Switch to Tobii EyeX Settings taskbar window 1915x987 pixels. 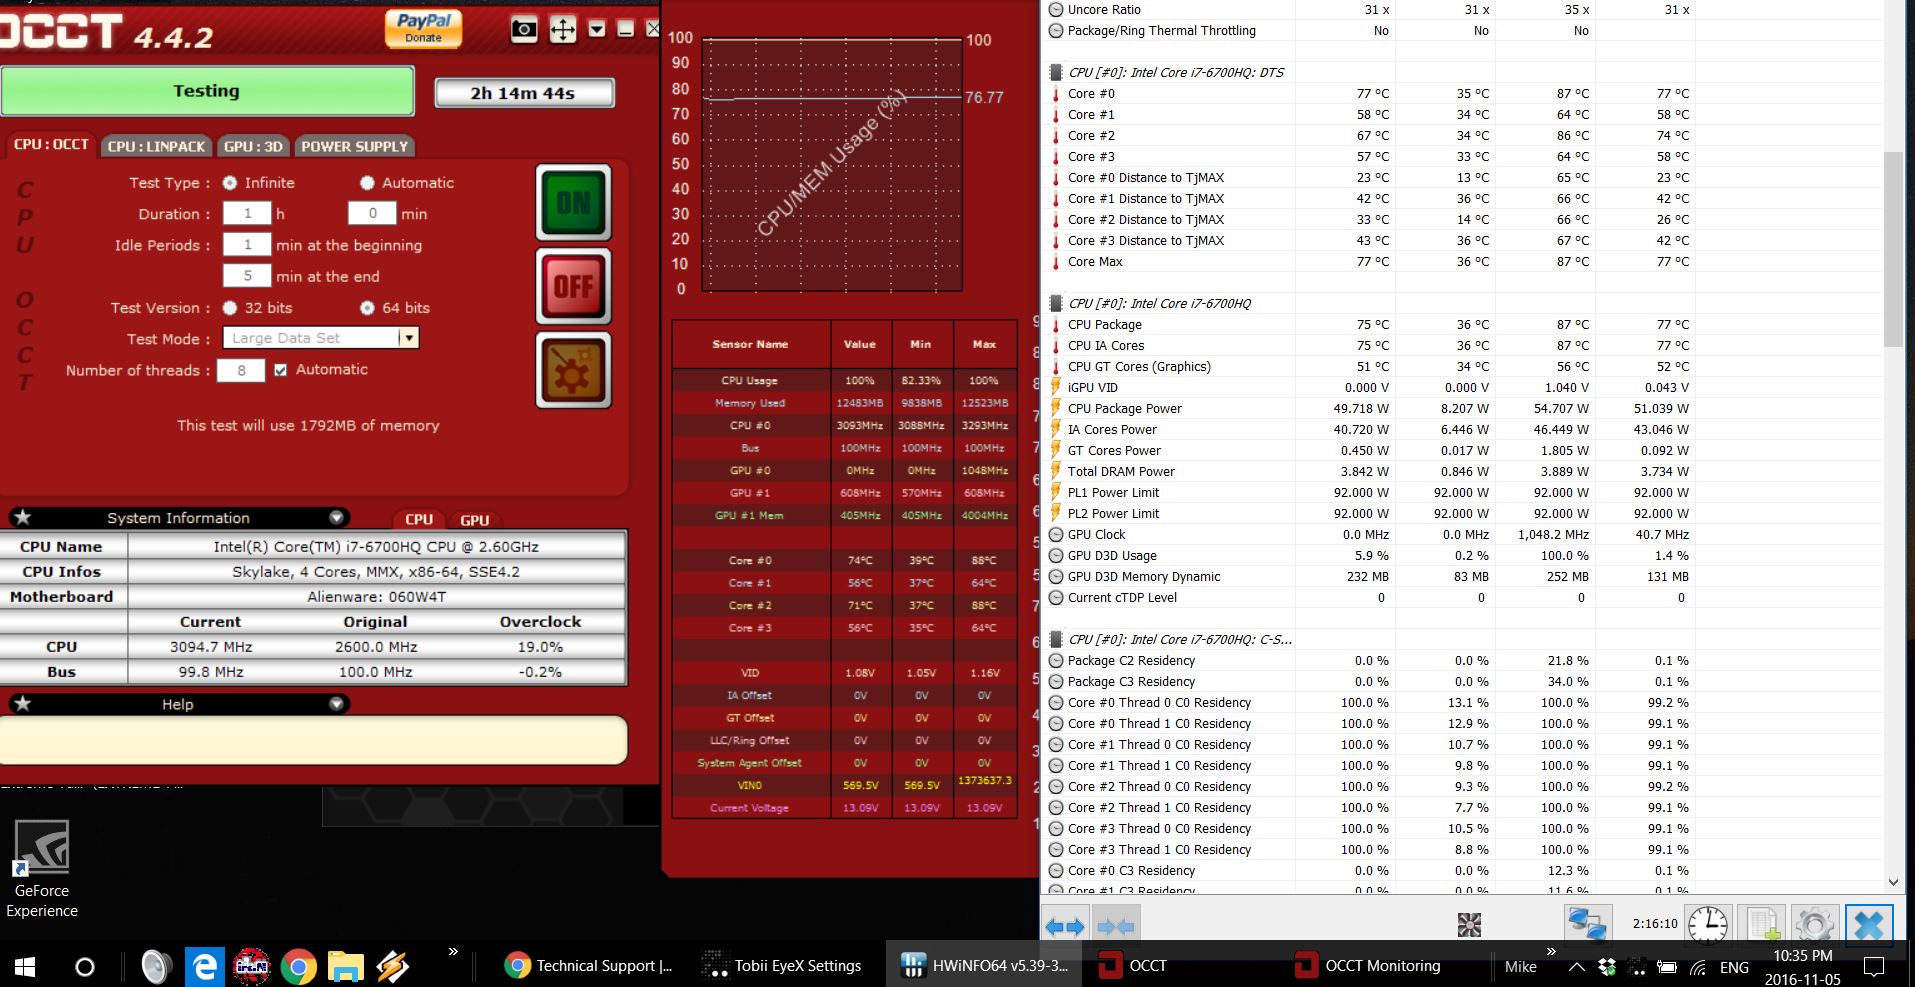pos(785,965)
